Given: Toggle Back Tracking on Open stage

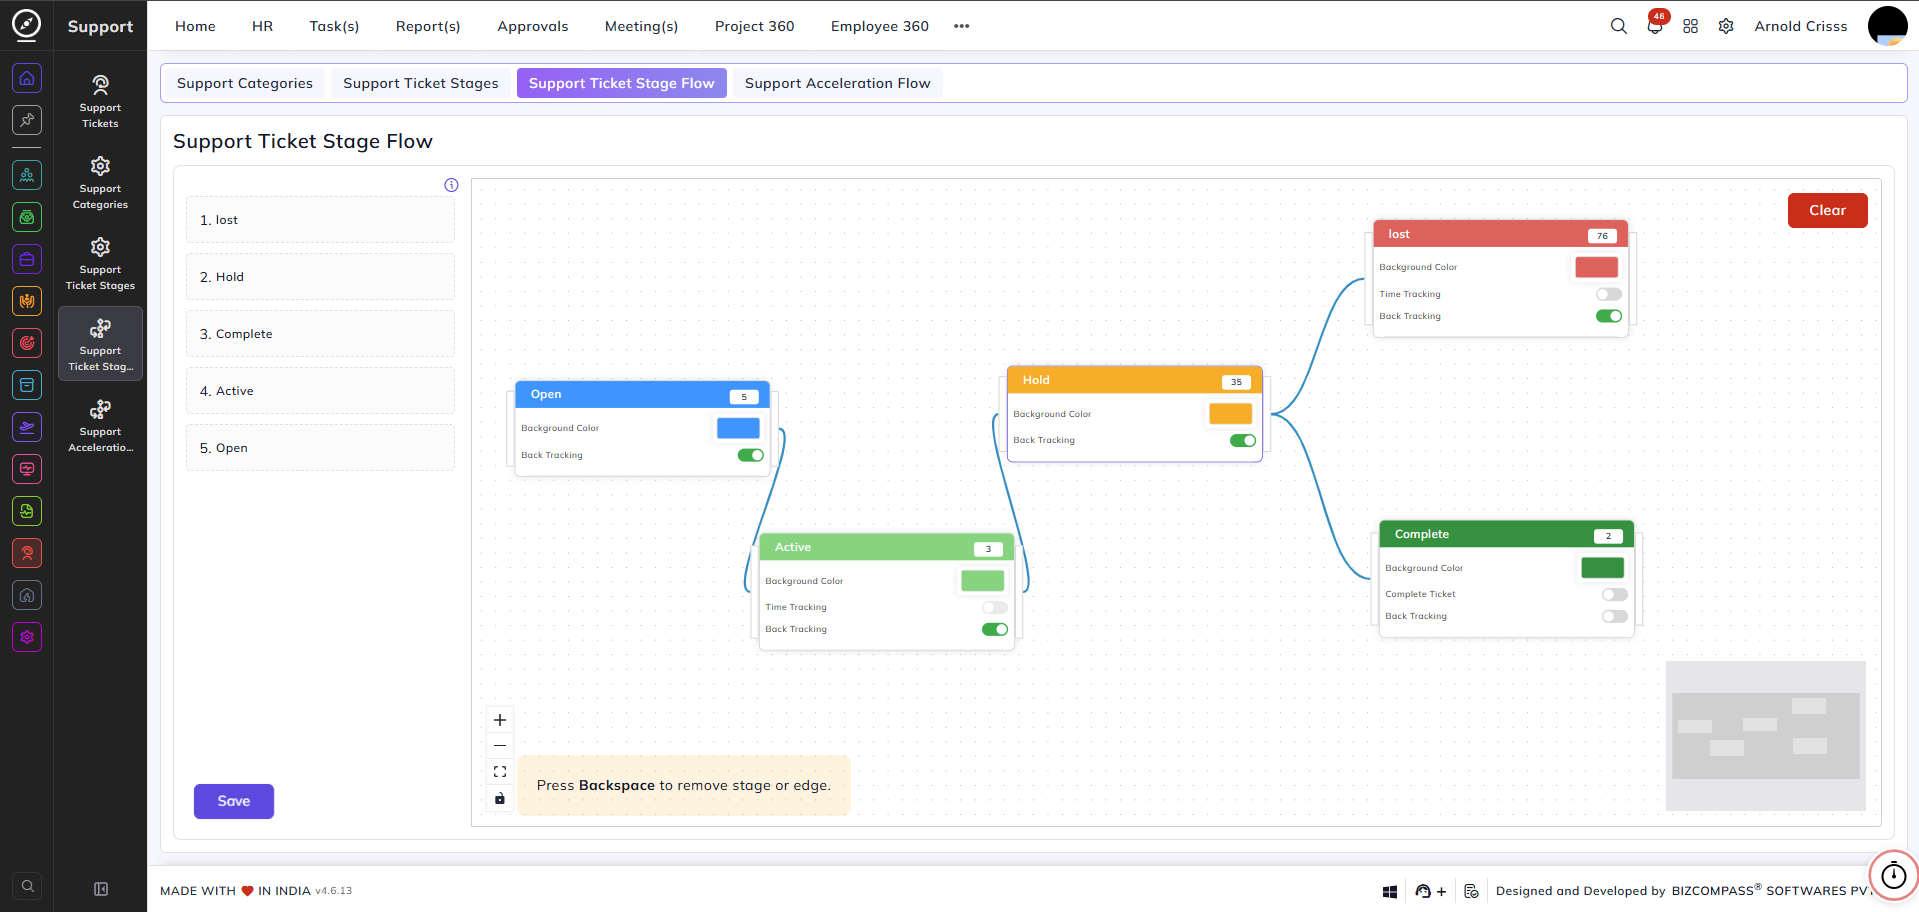Looking at the screenshot, I should pos(750,455).
